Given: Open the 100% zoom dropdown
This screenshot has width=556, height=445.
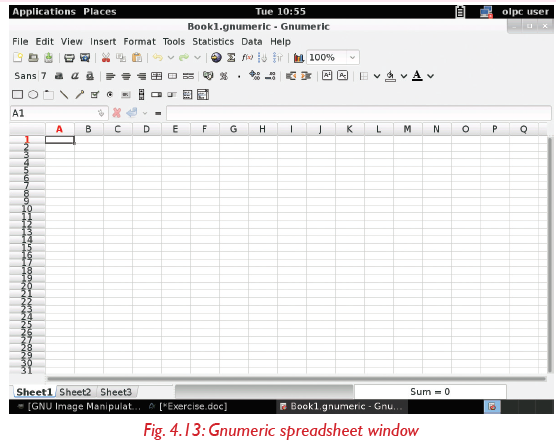Looking at the screenshot, I should coord(352,57).
